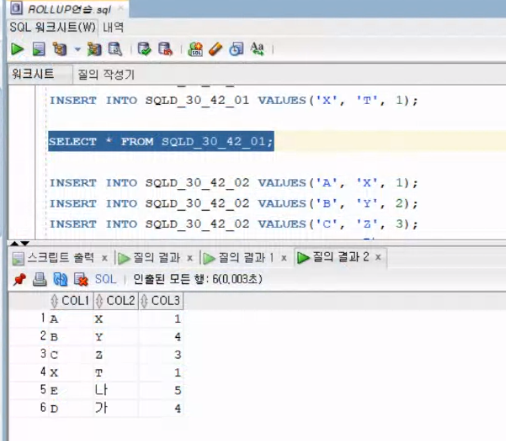Viewport: 506px width, 441px height.
Task: Click the delete row red X icon
Action: (81, 279)
